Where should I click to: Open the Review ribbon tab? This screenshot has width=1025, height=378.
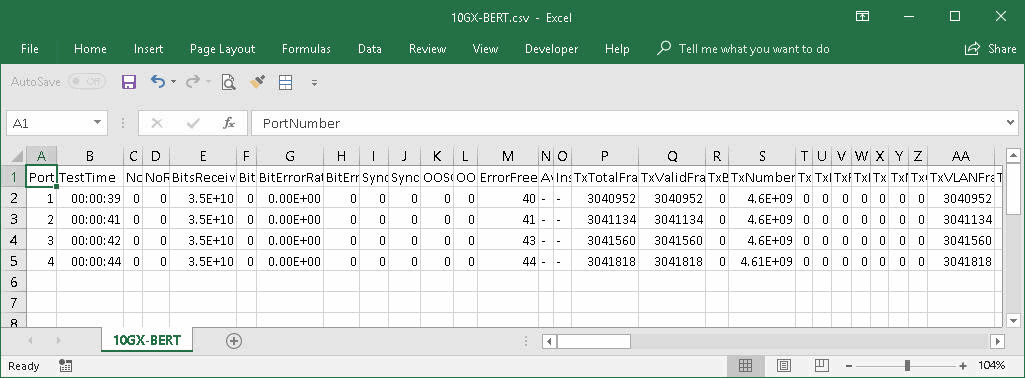[x=428, y=49]
